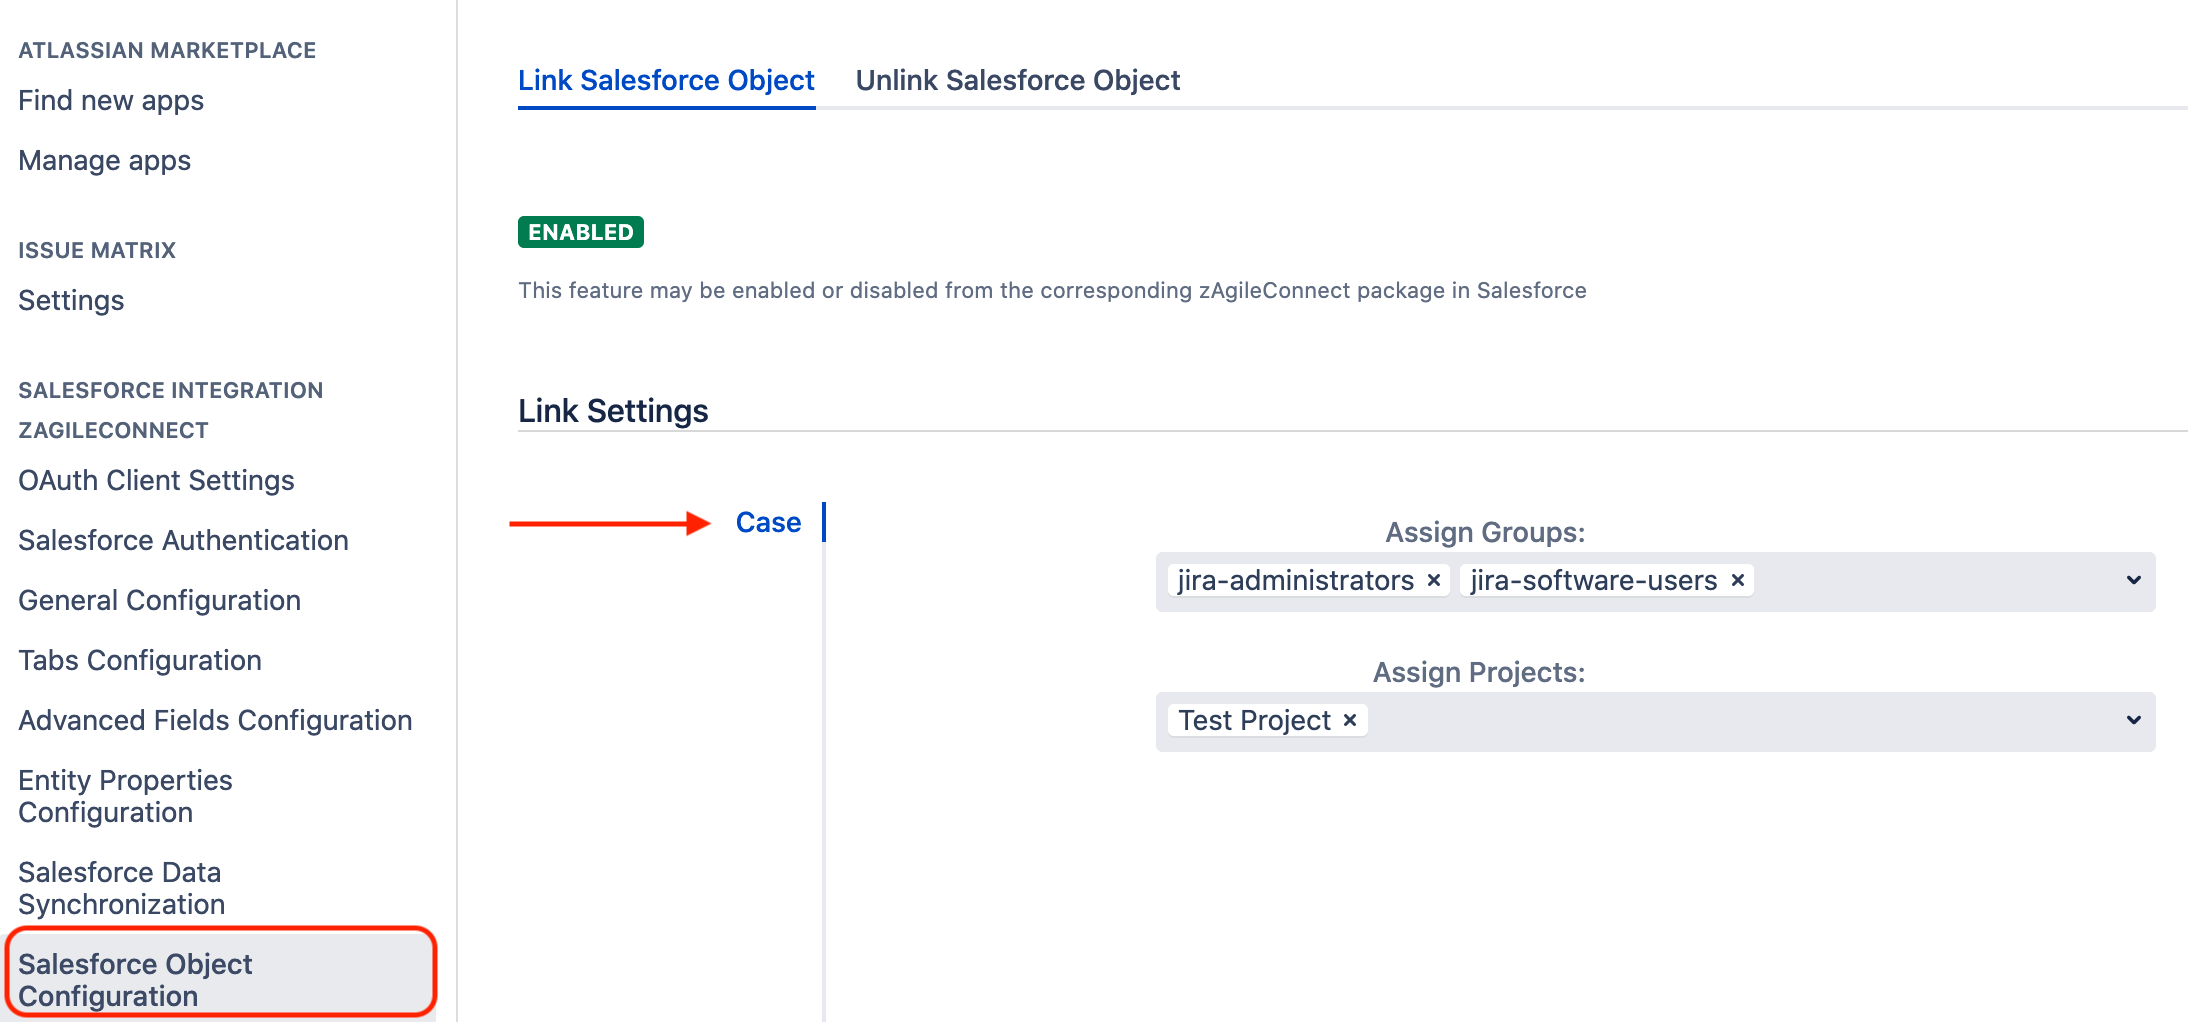Expand the Assign Groups dropdown arrow
This screenshot has width=2188, height=1022.
(x=2133, y=581)
